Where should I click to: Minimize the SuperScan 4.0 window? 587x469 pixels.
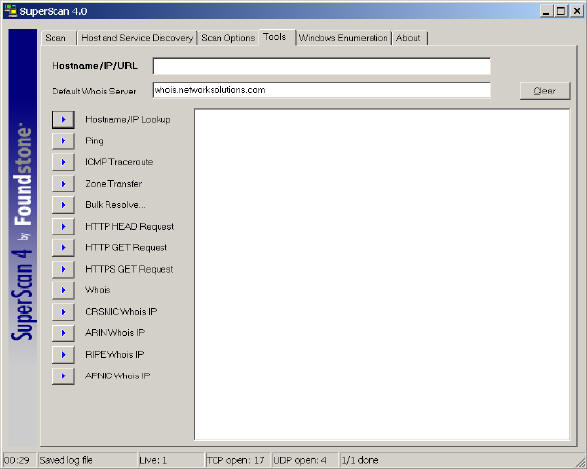547,11
